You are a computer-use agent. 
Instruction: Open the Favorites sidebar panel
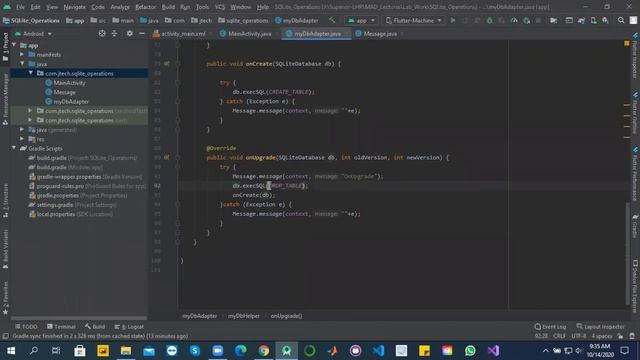[x=5, y=298]
